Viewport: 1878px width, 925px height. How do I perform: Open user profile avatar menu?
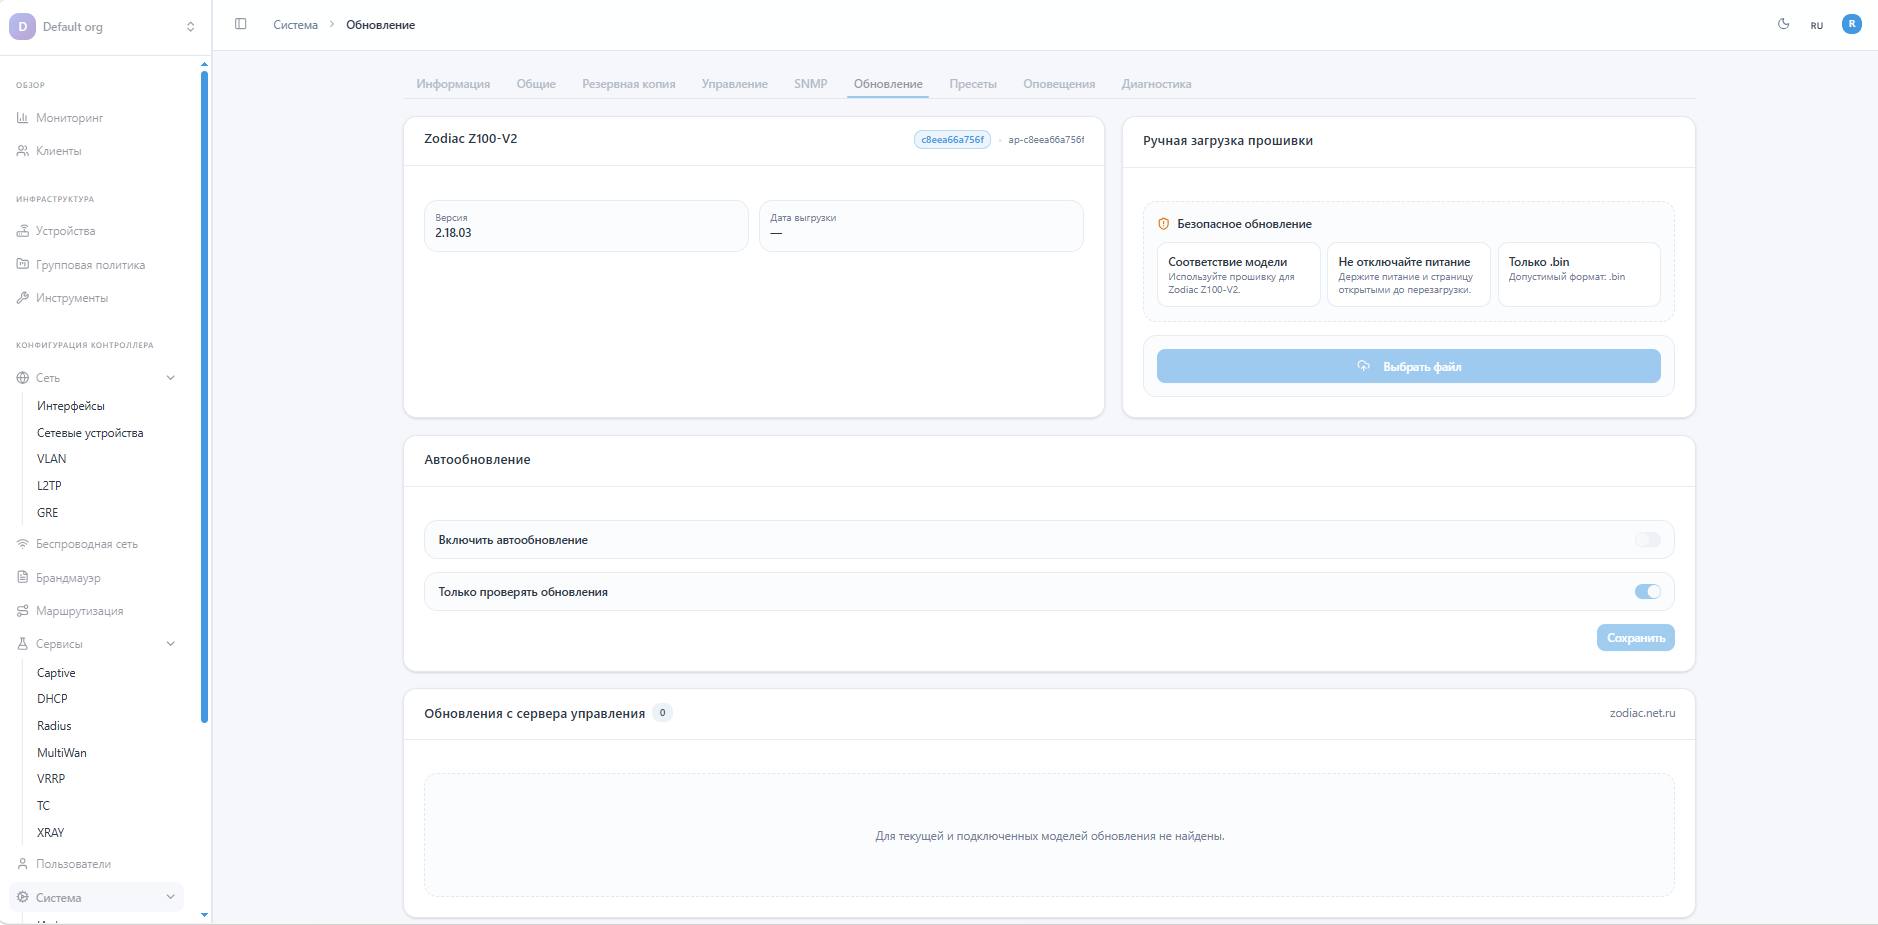coord(1851,24)
